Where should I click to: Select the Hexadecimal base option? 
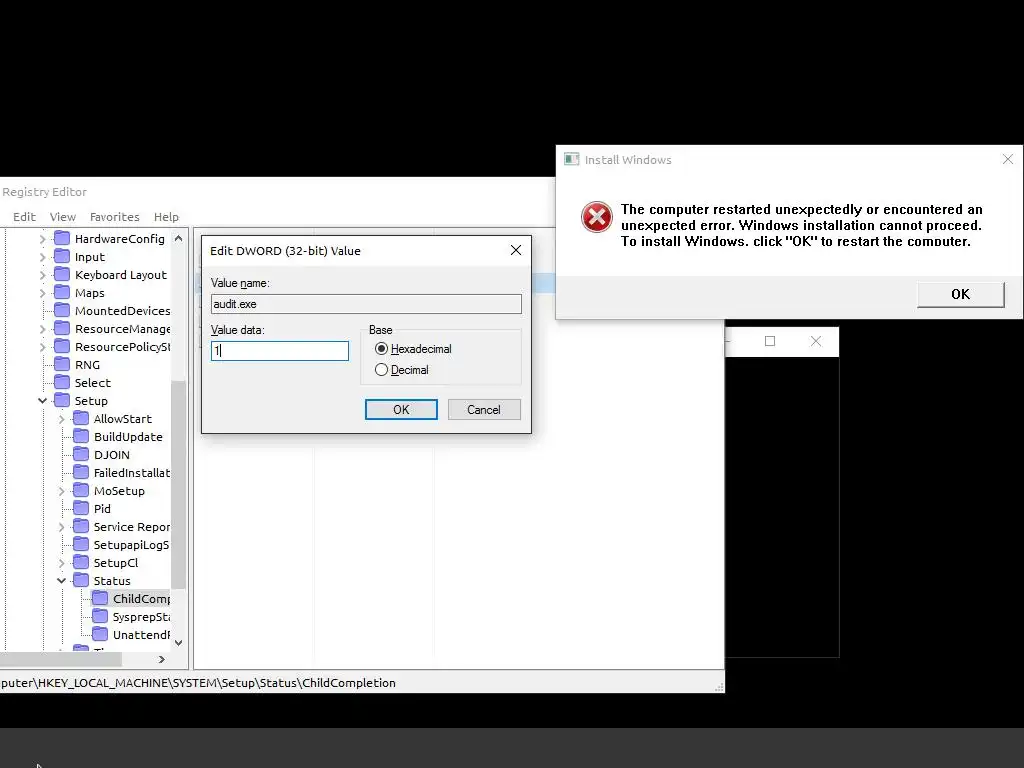point(381,349)
